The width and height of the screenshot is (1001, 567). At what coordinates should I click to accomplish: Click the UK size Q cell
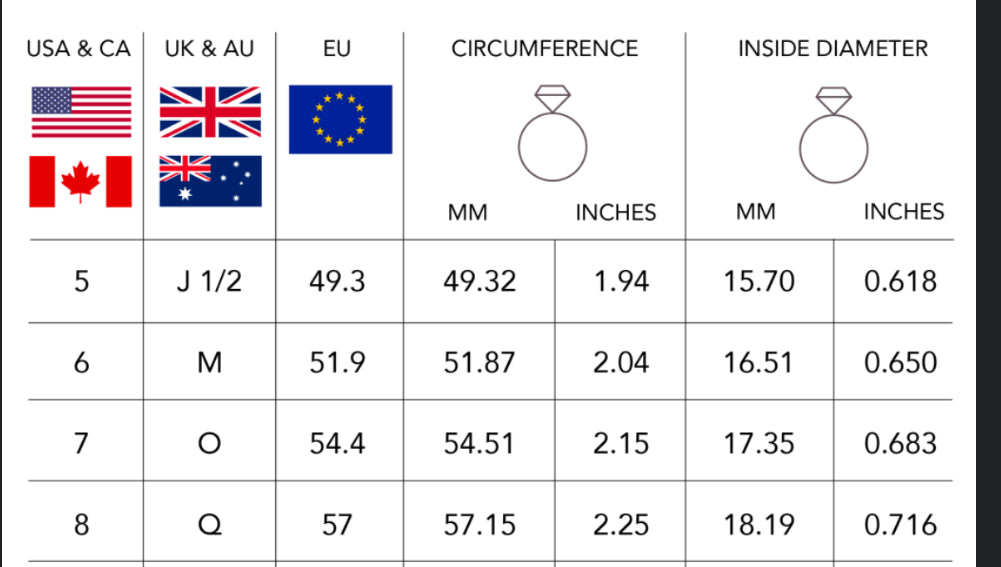209,524
